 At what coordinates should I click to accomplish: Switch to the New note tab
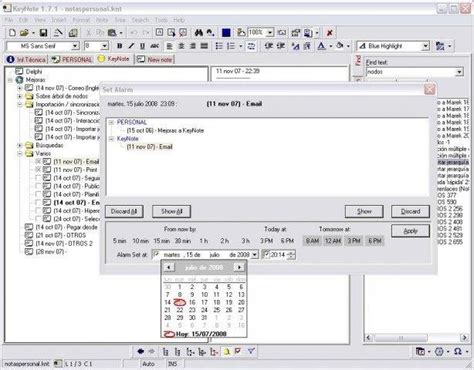point(155,60)
